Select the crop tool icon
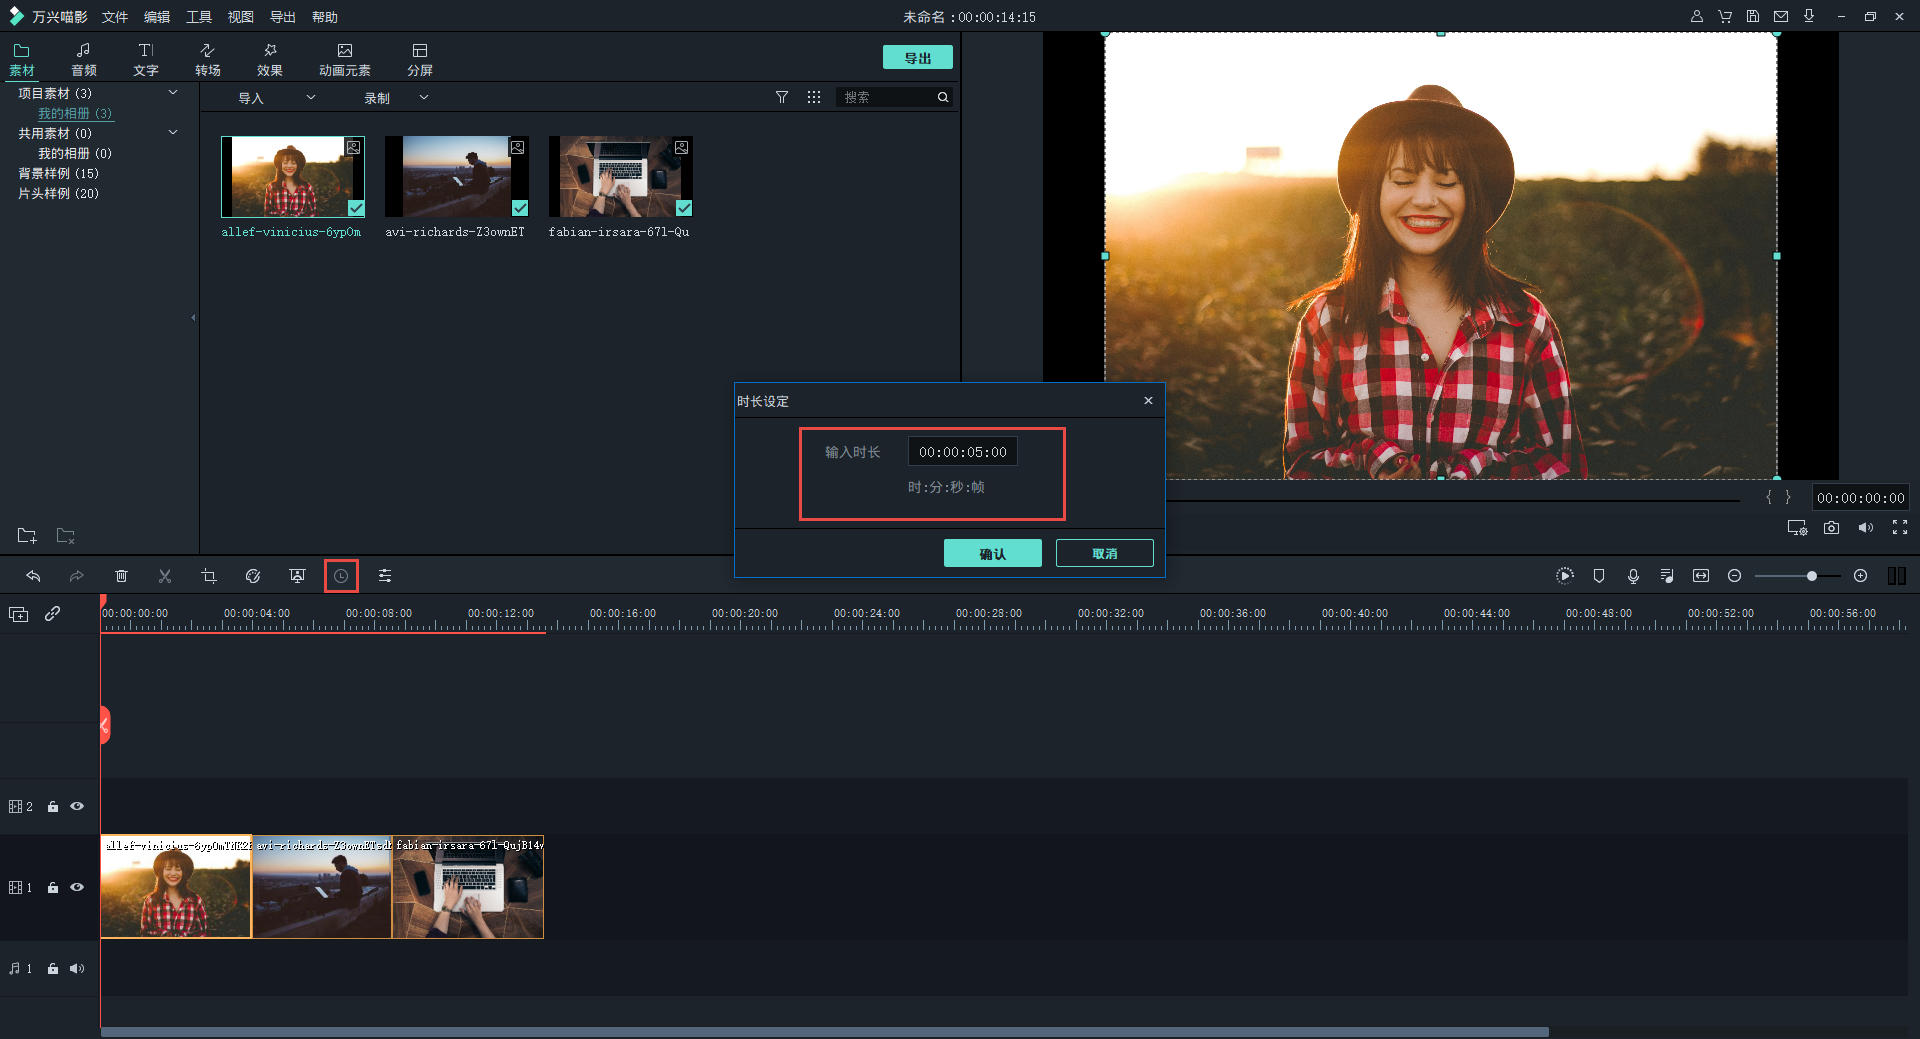The height and width of the screenshot is (1039, 1920). 209,576
